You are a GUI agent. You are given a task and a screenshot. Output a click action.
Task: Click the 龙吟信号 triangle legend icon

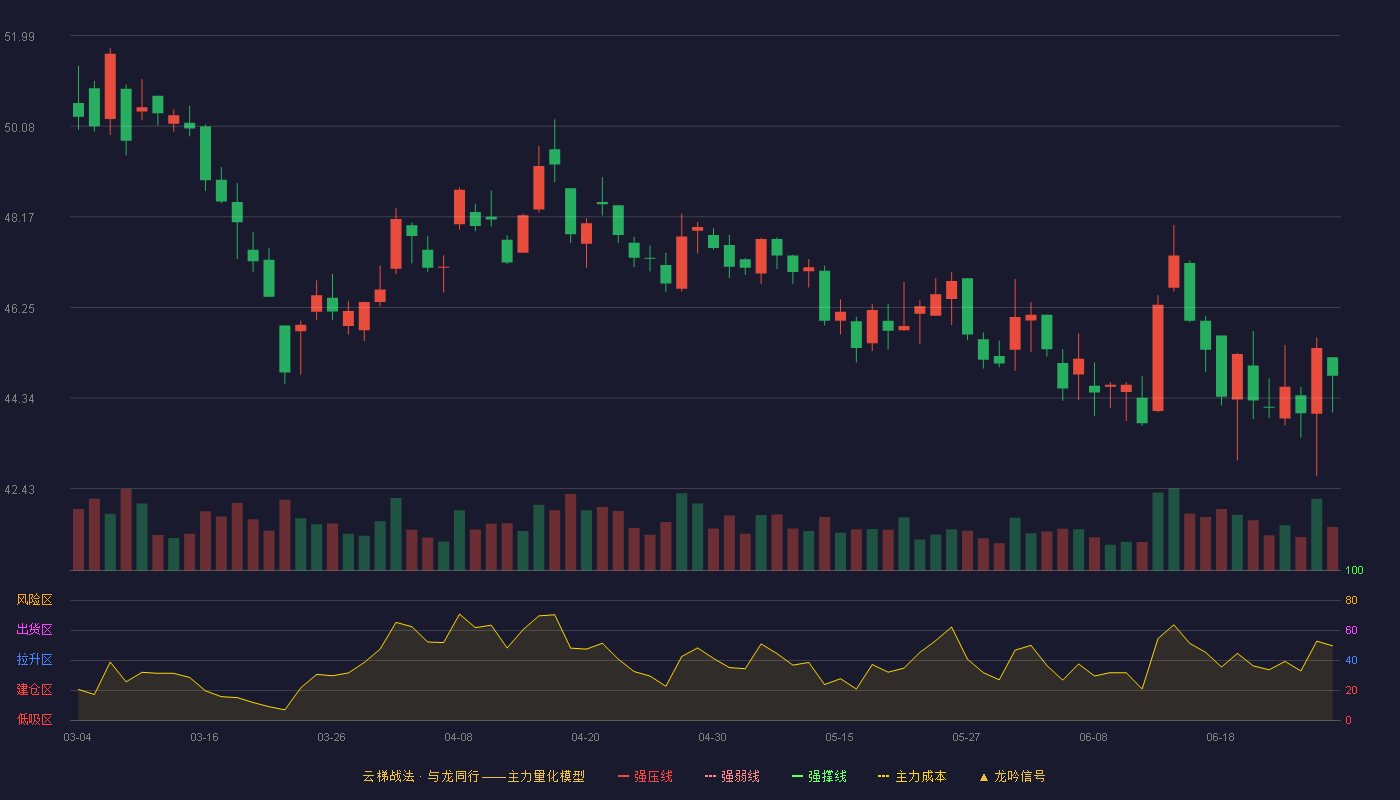click(x=983, y=776)
